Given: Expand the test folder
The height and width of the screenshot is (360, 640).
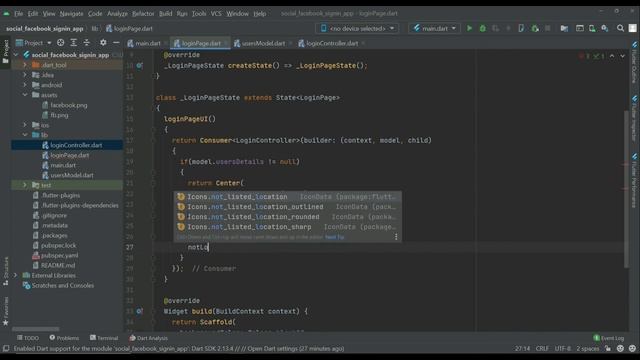Looking at the screenshot, I should tap(24, 185).
